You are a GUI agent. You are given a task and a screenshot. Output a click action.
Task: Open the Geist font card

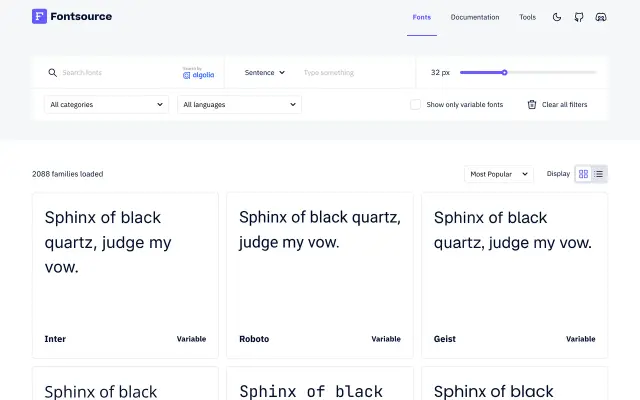click(514, 276)
